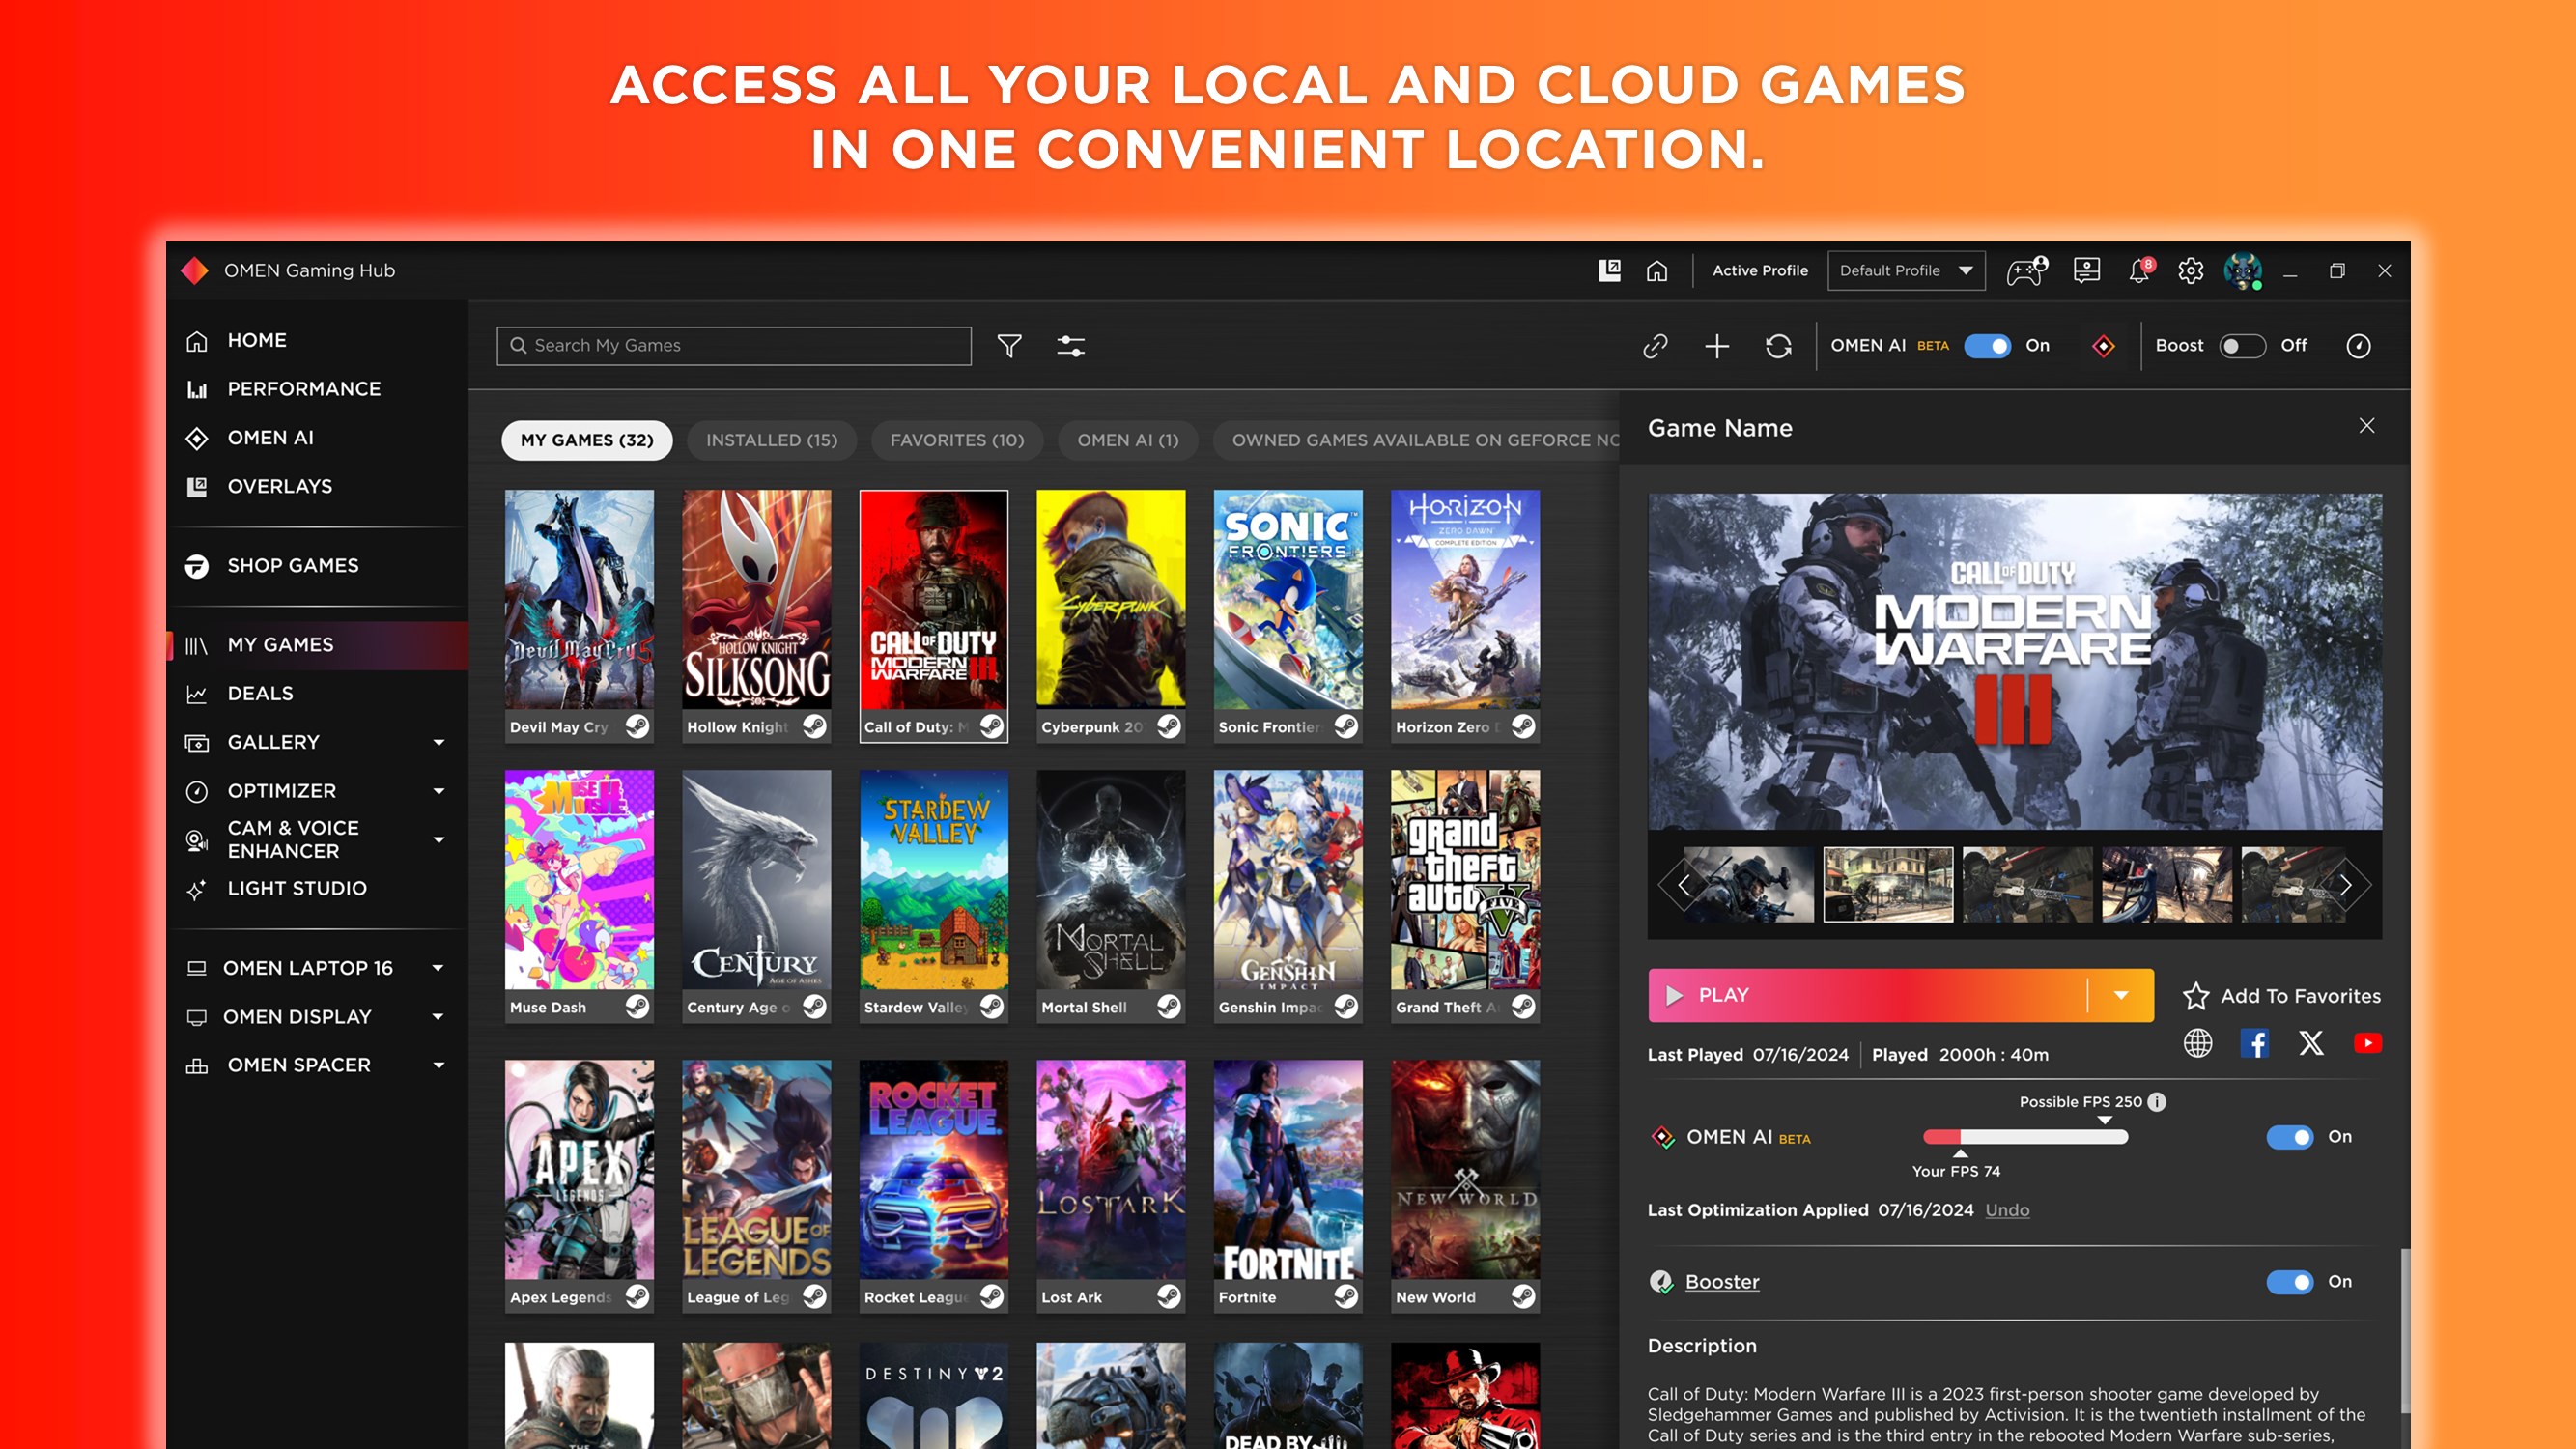Click the plus icon to add a game

click(1717, 346)
